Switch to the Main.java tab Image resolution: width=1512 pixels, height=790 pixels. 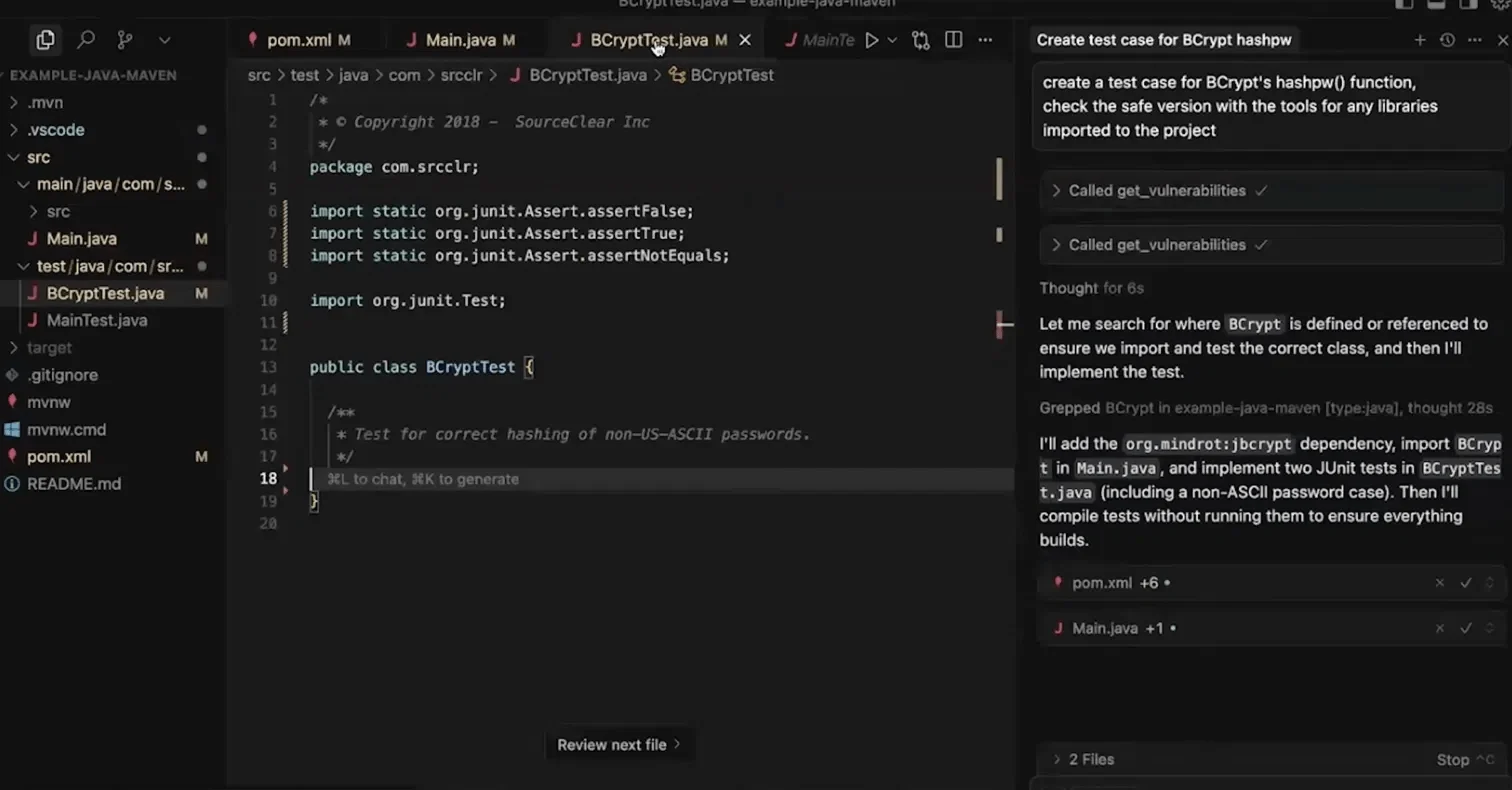[460, 40]
